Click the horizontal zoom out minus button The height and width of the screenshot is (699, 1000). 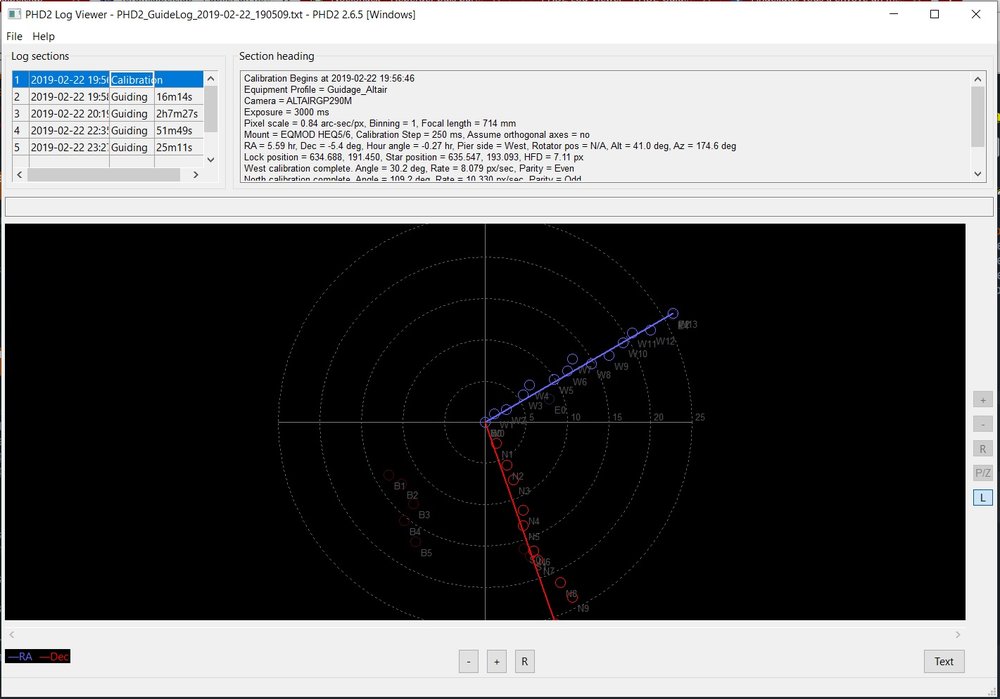468,661
